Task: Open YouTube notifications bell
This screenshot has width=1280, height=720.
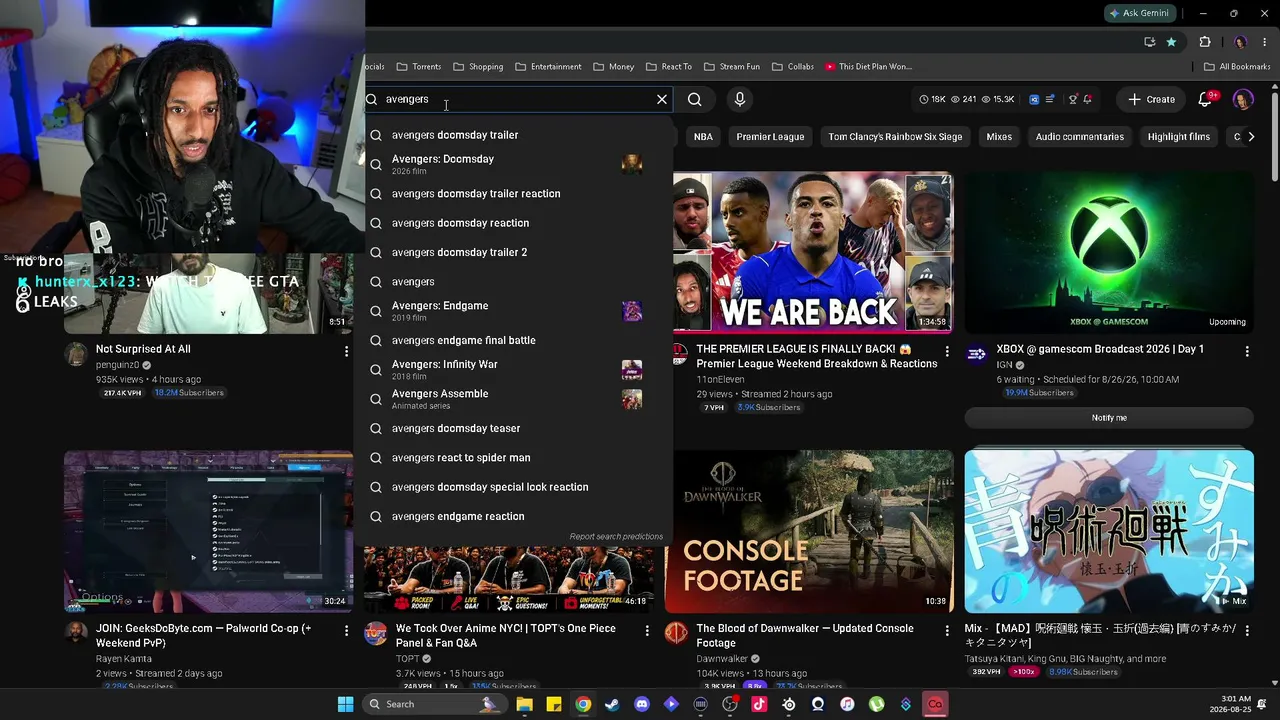Action: [1205, 99]
